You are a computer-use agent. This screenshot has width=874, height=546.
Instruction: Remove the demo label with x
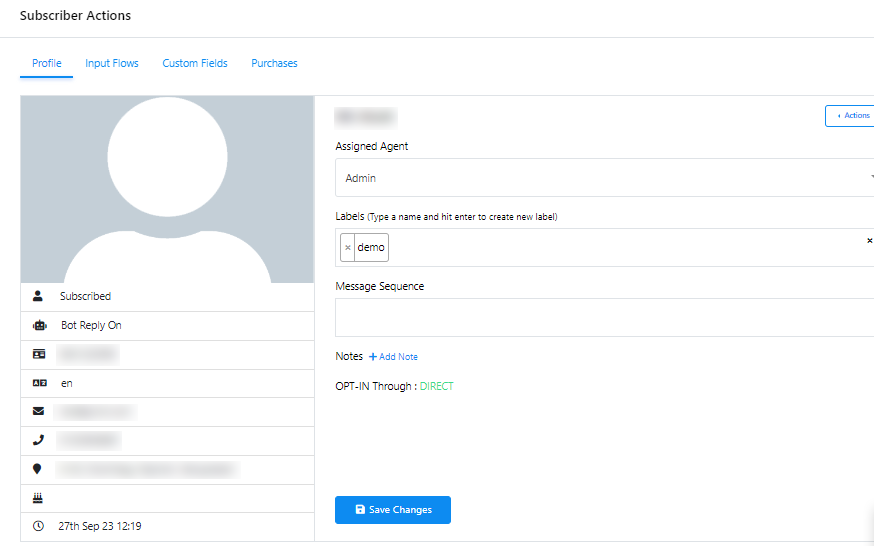pyautogui.click(x=347, y=248)
